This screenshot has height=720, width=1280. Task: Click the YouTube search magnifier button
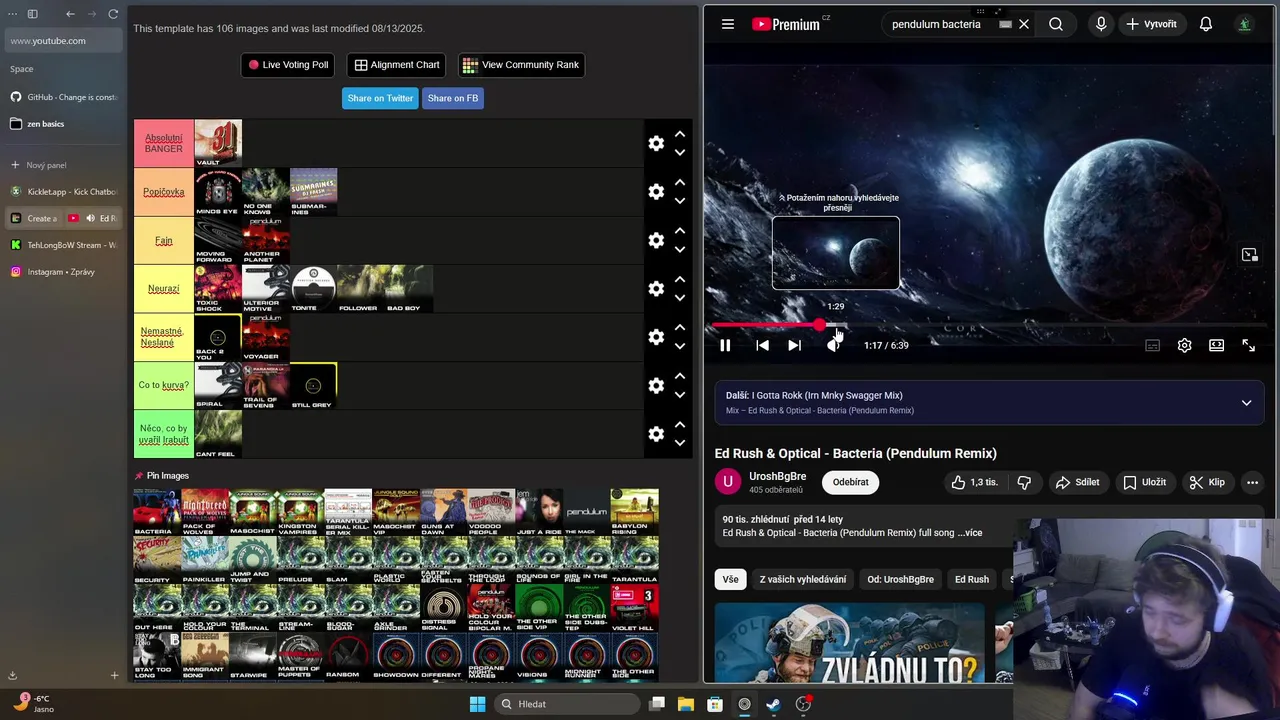[1056, 24]
